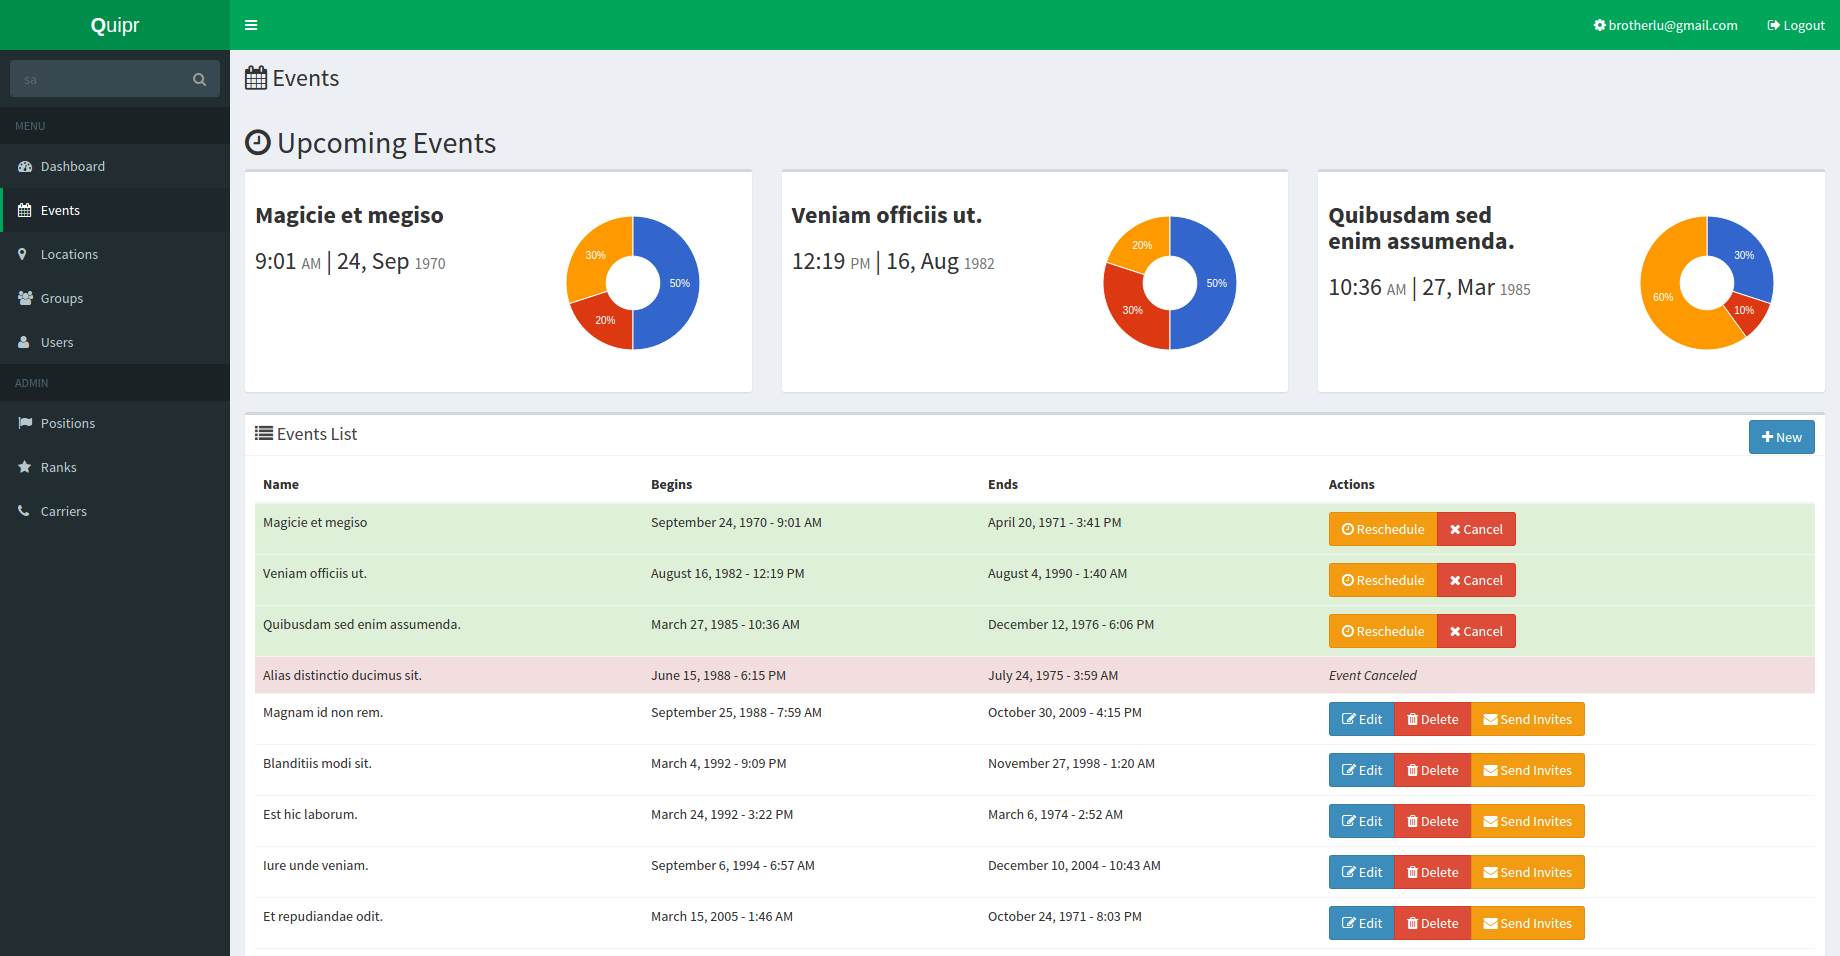The width and height of the screenshot is (1840, 956).
Task: Delete the Et repudiandae odit. event
Action: (x=1432, y=923)
